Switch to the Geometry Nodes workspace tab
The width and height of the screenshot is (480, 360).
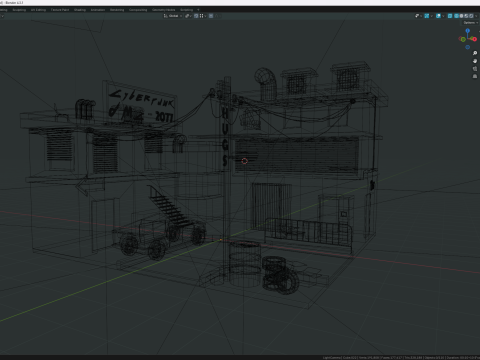pyautogui.click(x=163, y=10)
